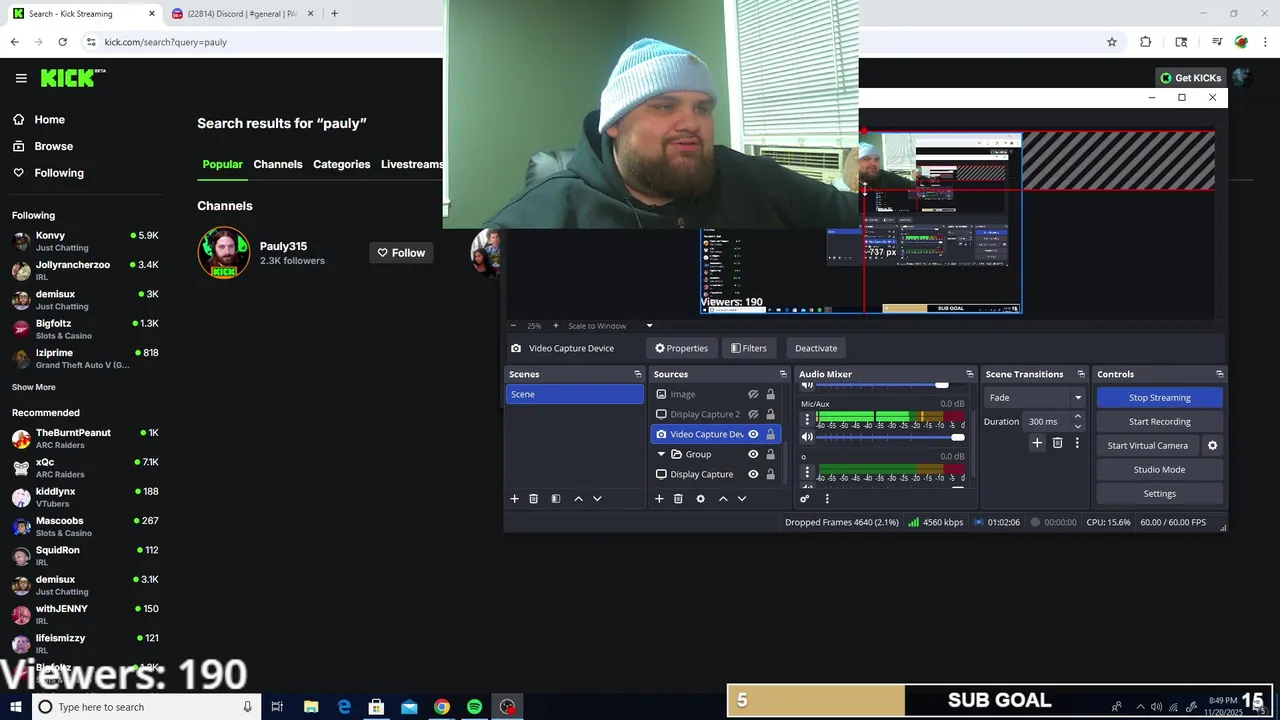This screenshot has height=720, width=1280.
Task: Open the Scale to Window dropdown arrow
Action: (649, 326)
